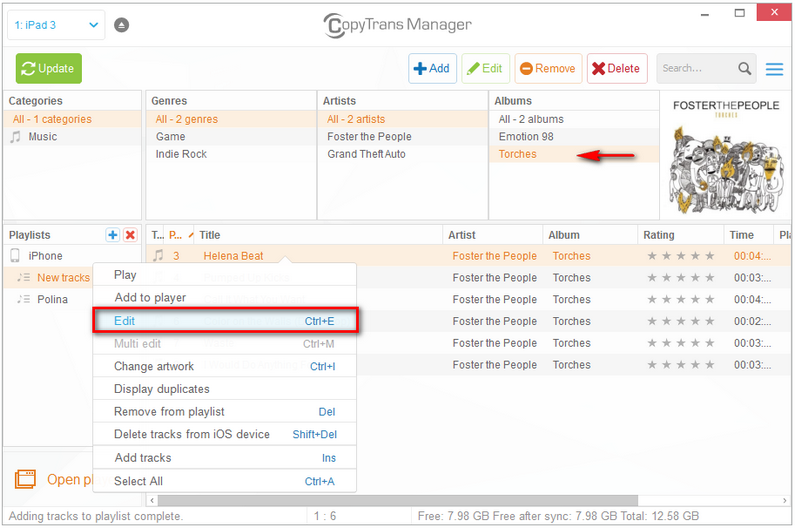The width and height of the screenshot is (795, 528).
Task: Select the Indie Rock genre
Action: tap(231, 154)
